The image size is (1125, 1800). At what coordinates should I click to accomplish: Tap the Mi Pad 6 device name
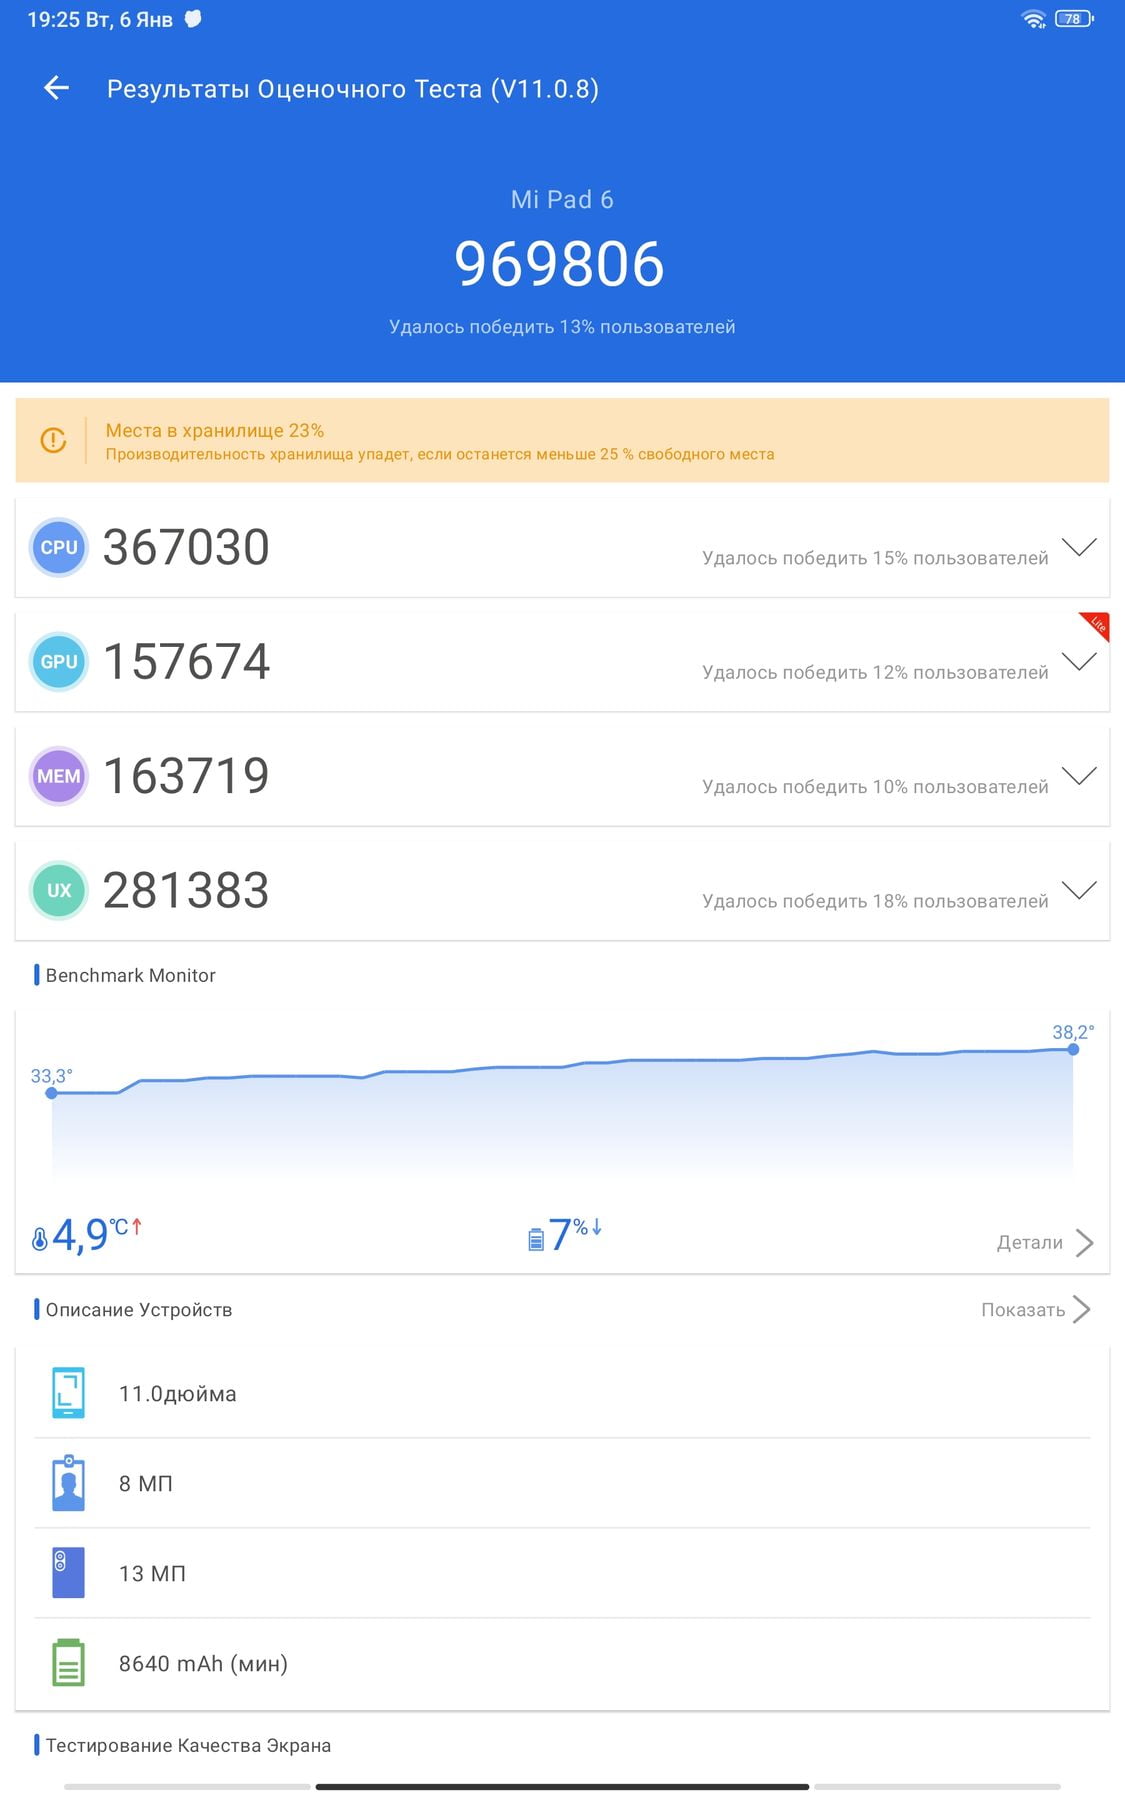pyautogui.click(x=562, y=200)
